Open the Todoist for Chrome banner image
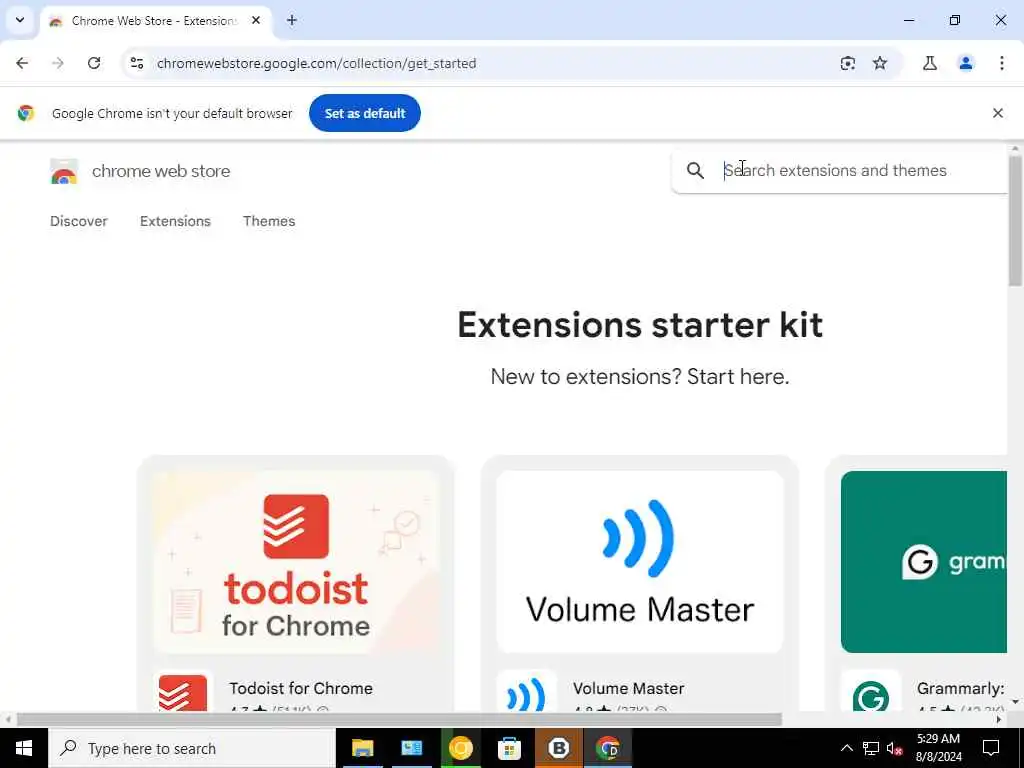The image size is (1024, 768). (x=296, y=562)
